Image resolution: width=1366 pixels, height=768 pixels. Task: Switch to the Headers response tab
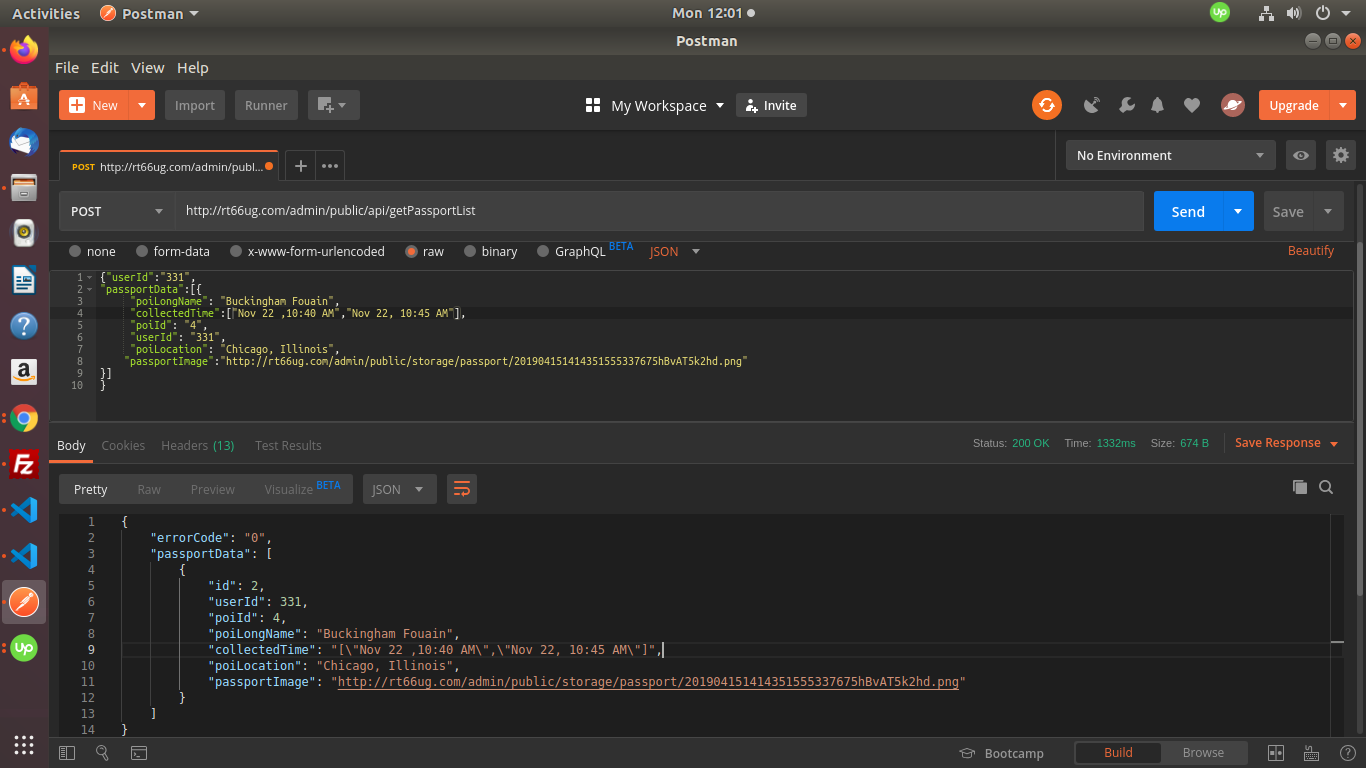[x=197, y=445]
